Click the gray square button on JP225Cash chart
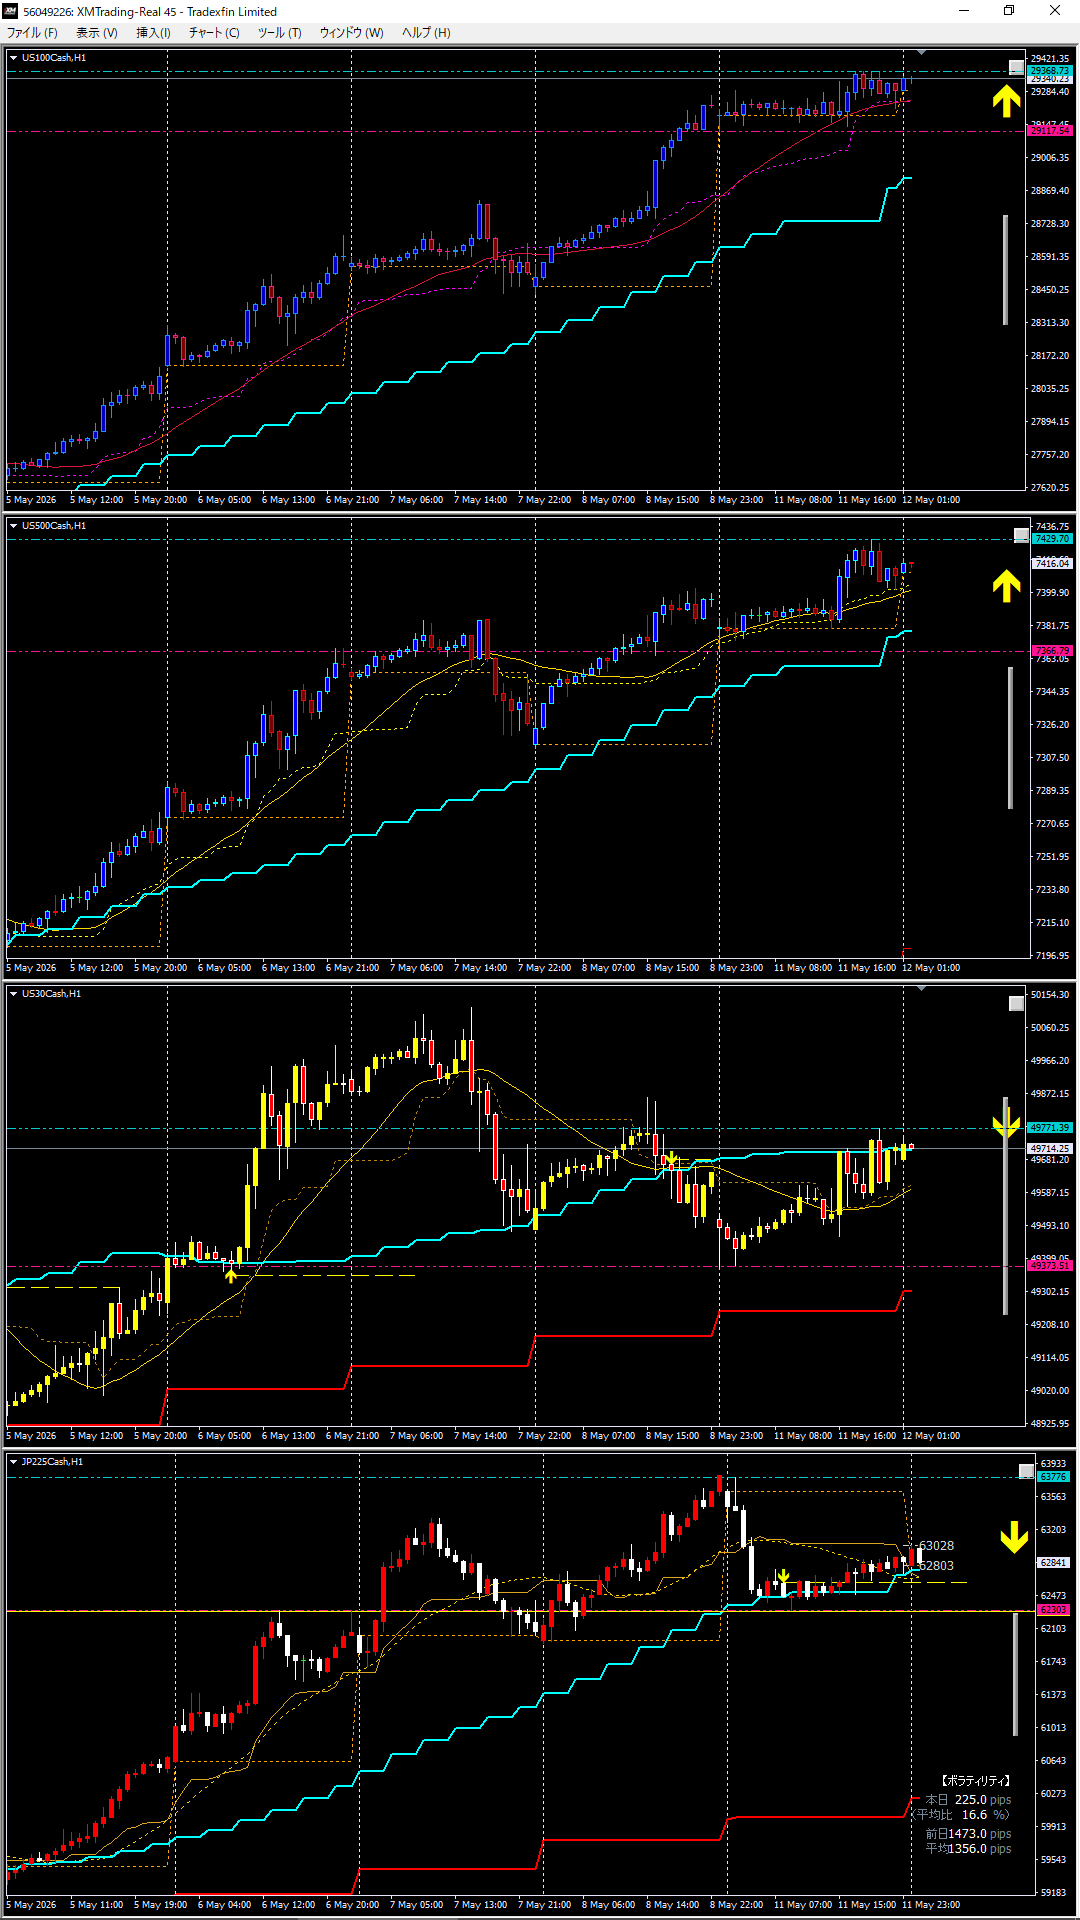Screen dimensions: 1080x1920 point(1026,1471)
